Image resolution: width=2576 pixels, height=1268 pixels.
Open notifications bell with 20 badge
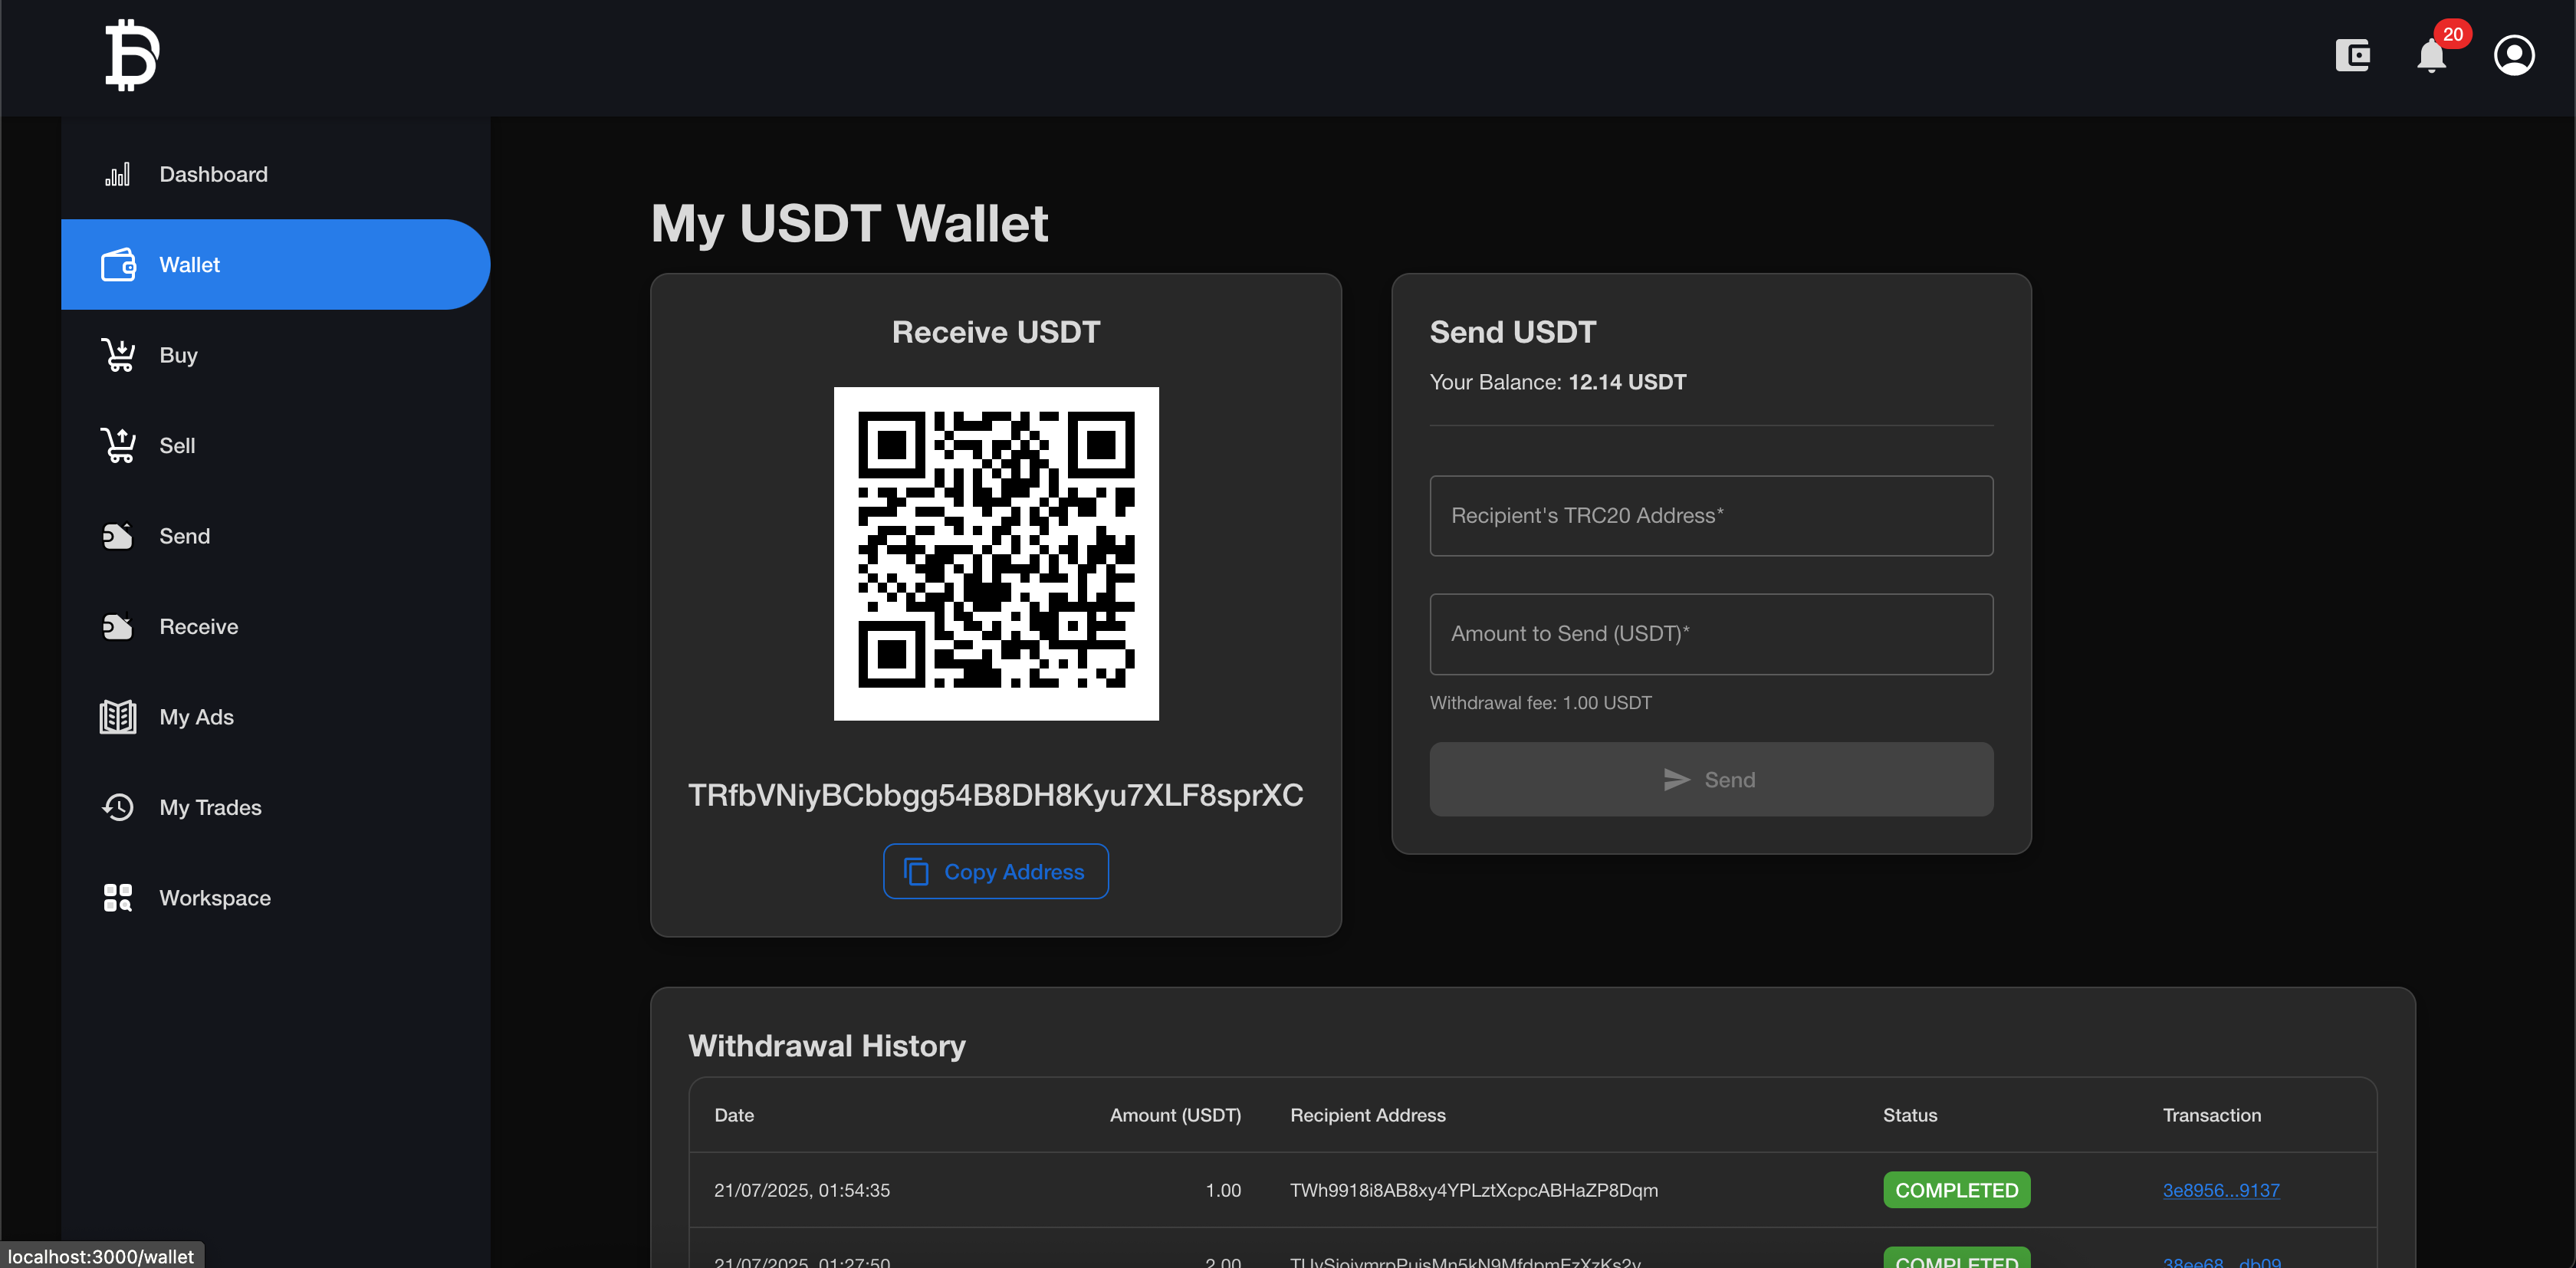2432,55
